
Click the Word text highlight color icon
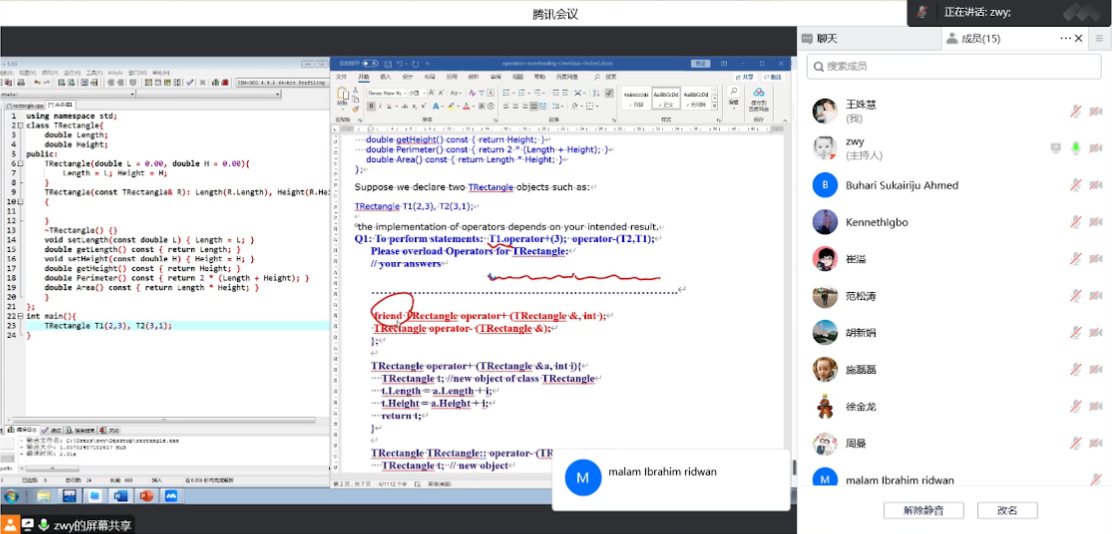(452, 106)
